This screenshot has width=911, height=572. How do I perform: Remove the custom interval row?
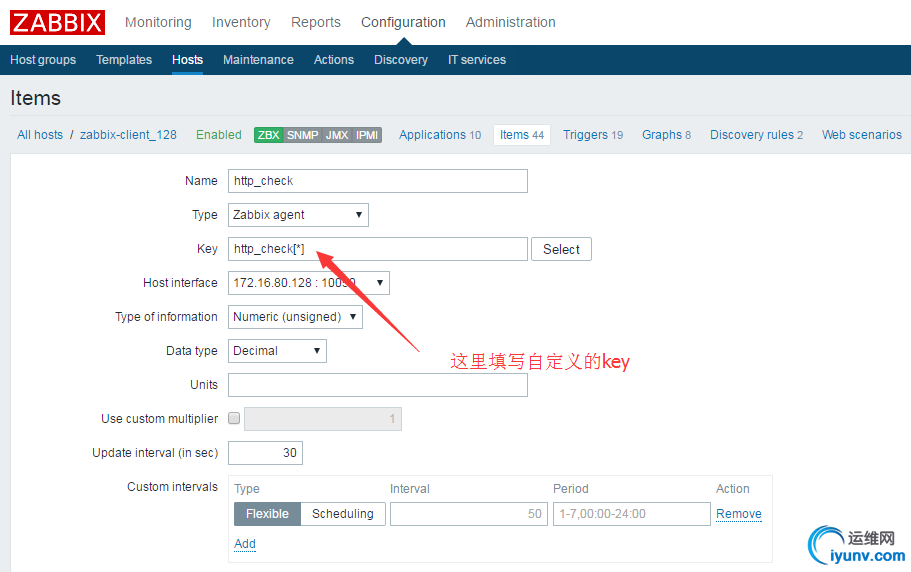(x=738, y=514)
